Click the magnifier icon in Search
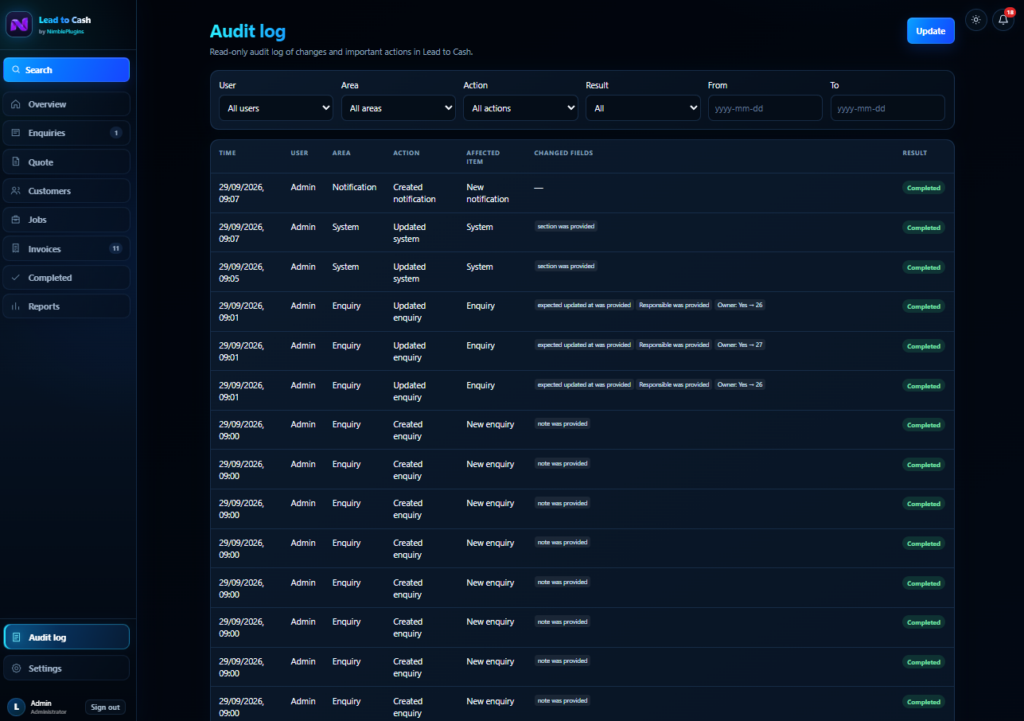The image size is (1024, 721). tap(16, 70)
